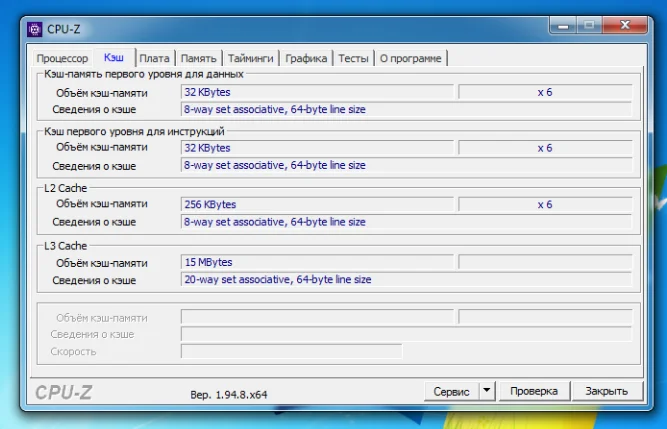Click the L3 20-way set associative descriptor
Screen dimensions: 667x429
pyautogui.click(x=406, y=279)
